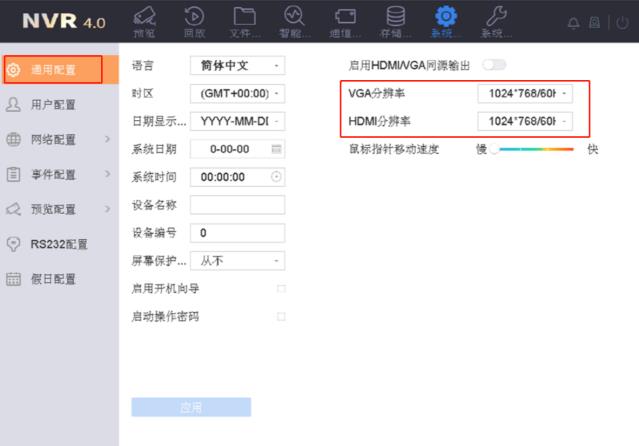Click the calendar icon in 系统日期 field

[x=276, y=149]
